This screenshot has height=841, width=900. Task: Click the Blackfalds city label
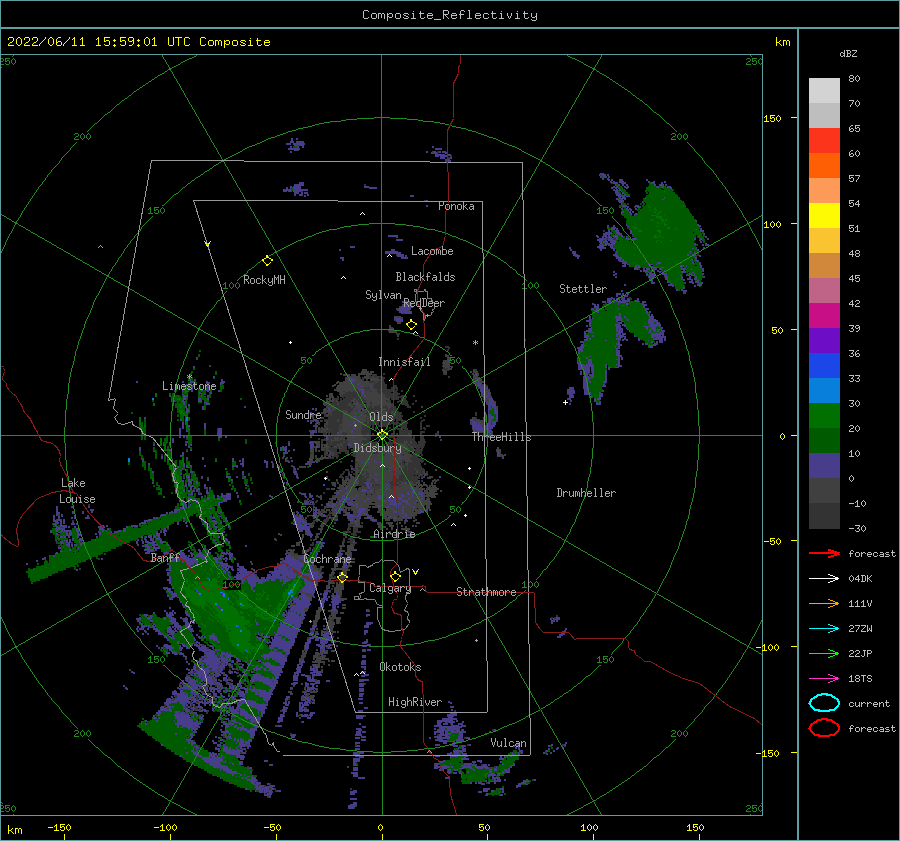tap(425, 277)
